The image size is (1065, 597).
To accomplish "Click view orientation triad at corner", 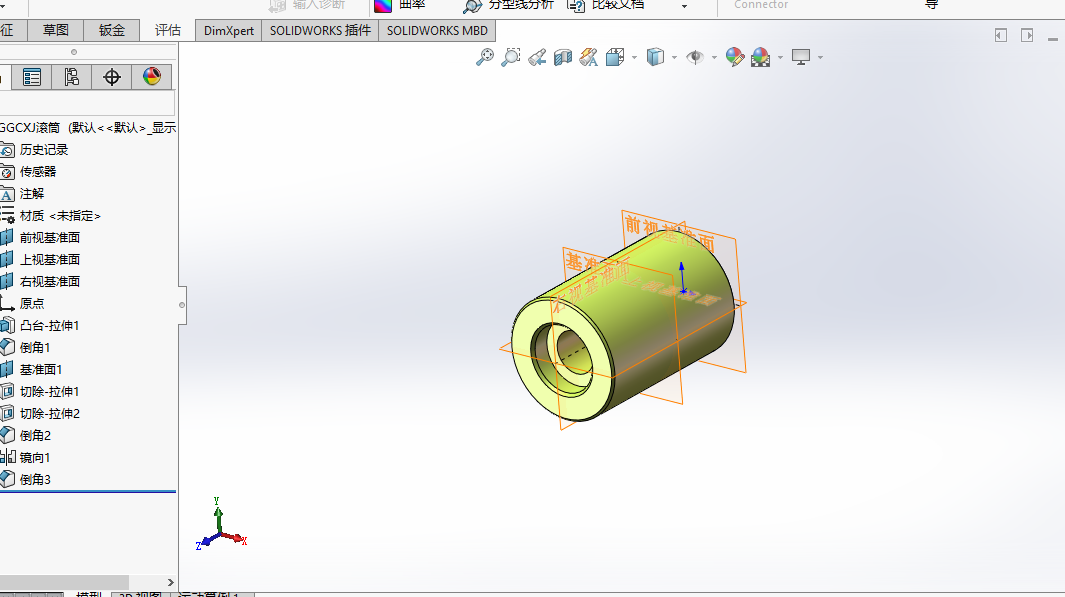I will pyautogui.click(x=221, y=524).
